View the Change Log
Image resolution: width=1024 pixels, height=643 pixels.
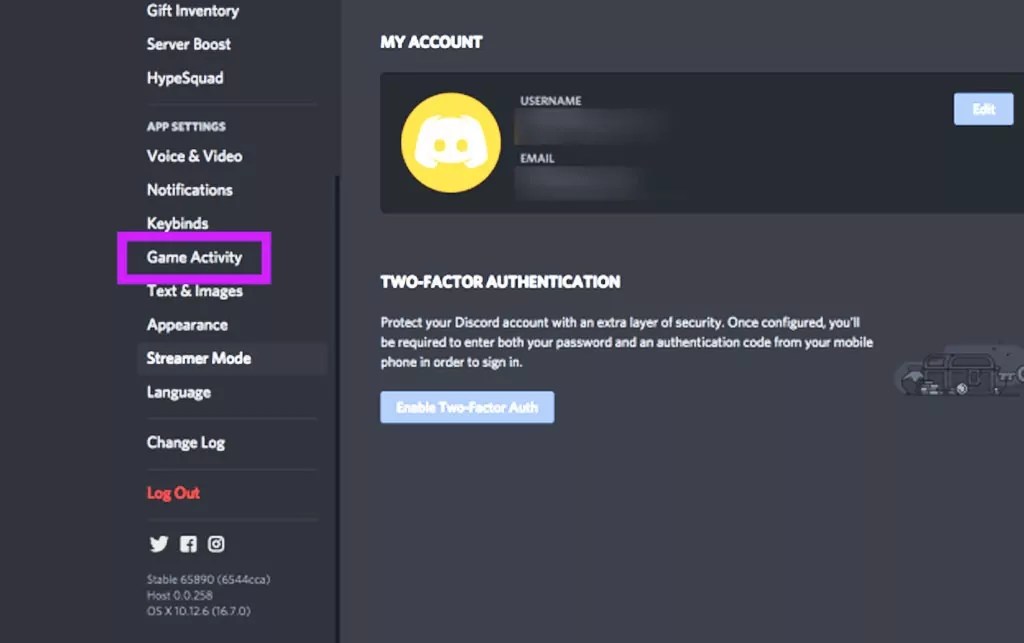185,442
